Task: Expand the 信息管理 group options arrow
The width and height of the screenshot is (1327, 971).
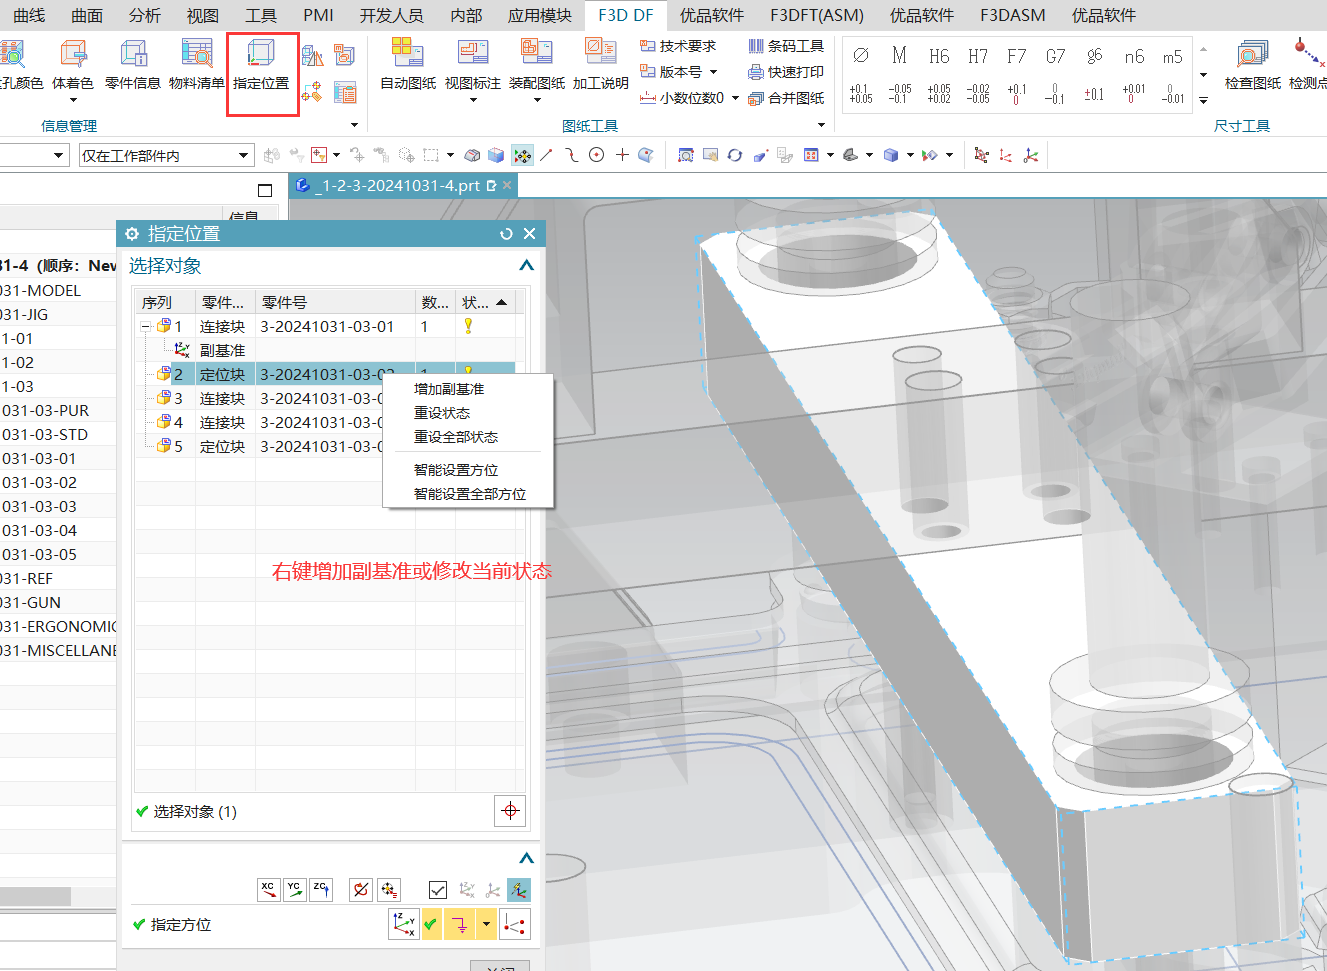Action: pyautogui.click(x=354, y=125)
